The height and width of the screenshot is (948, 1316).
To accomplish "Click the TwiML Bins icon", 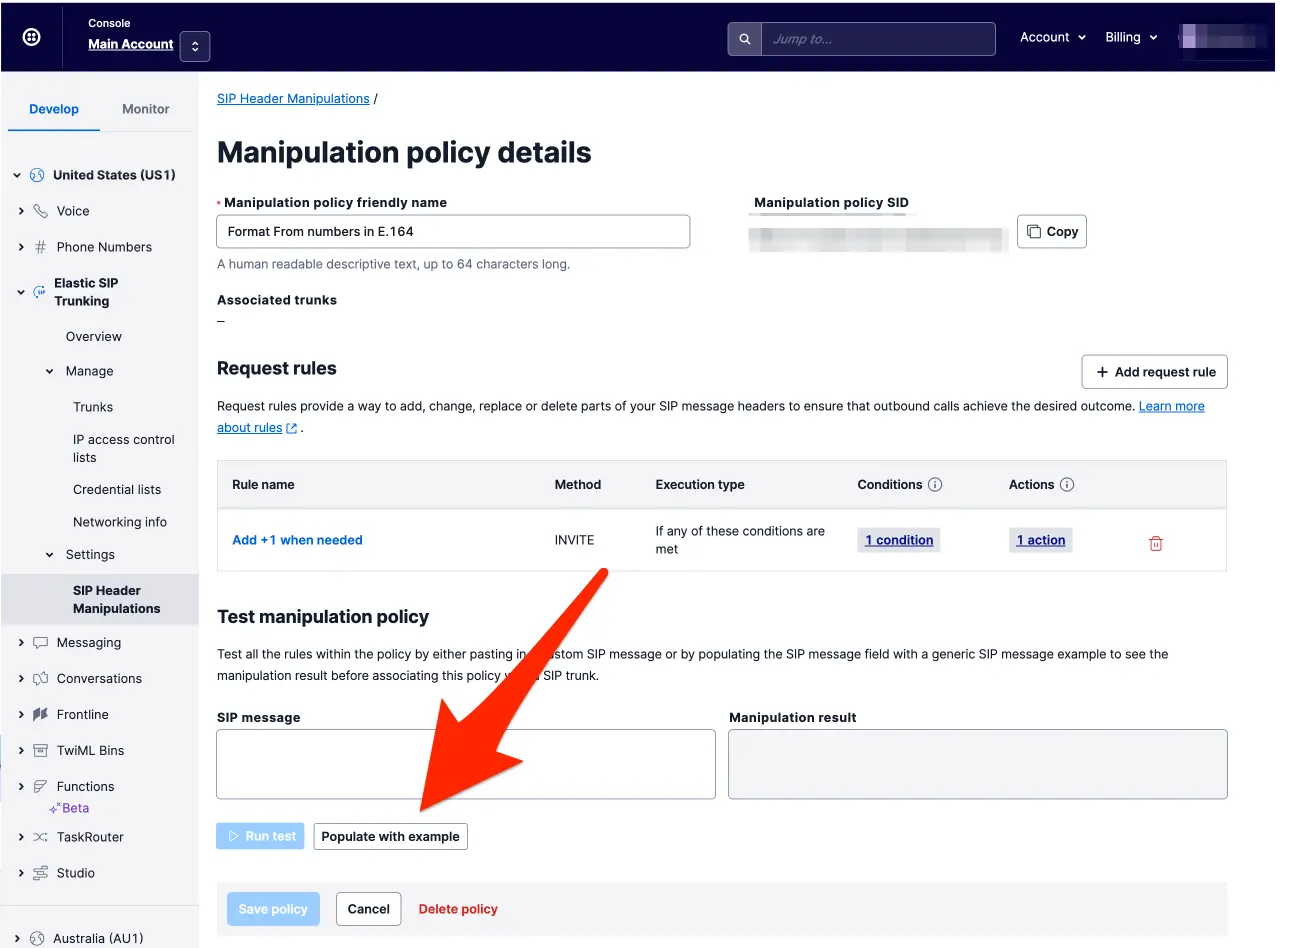I will (x=41, y=751).
